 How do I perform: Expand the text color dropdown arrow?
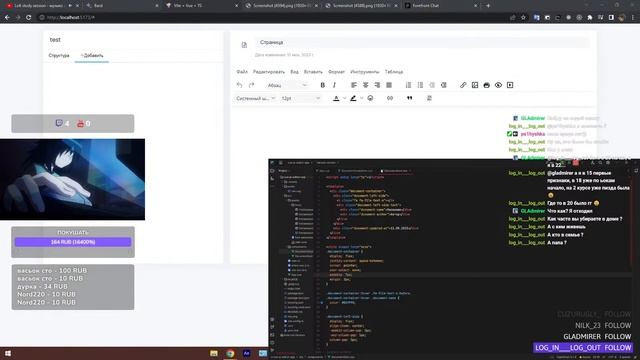344,98
